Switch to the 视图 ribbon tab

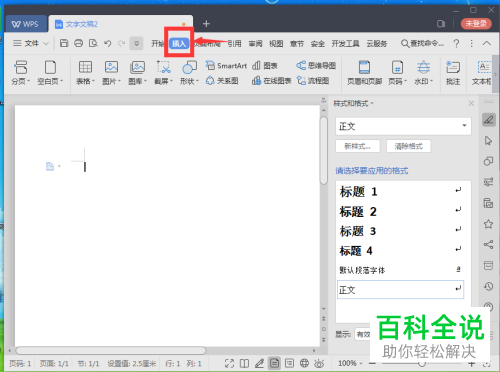(x=276, y=43)
